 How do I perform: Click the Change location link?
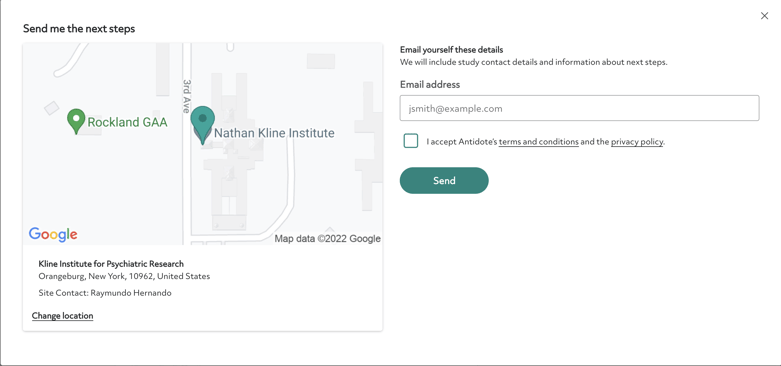[62, 316]
